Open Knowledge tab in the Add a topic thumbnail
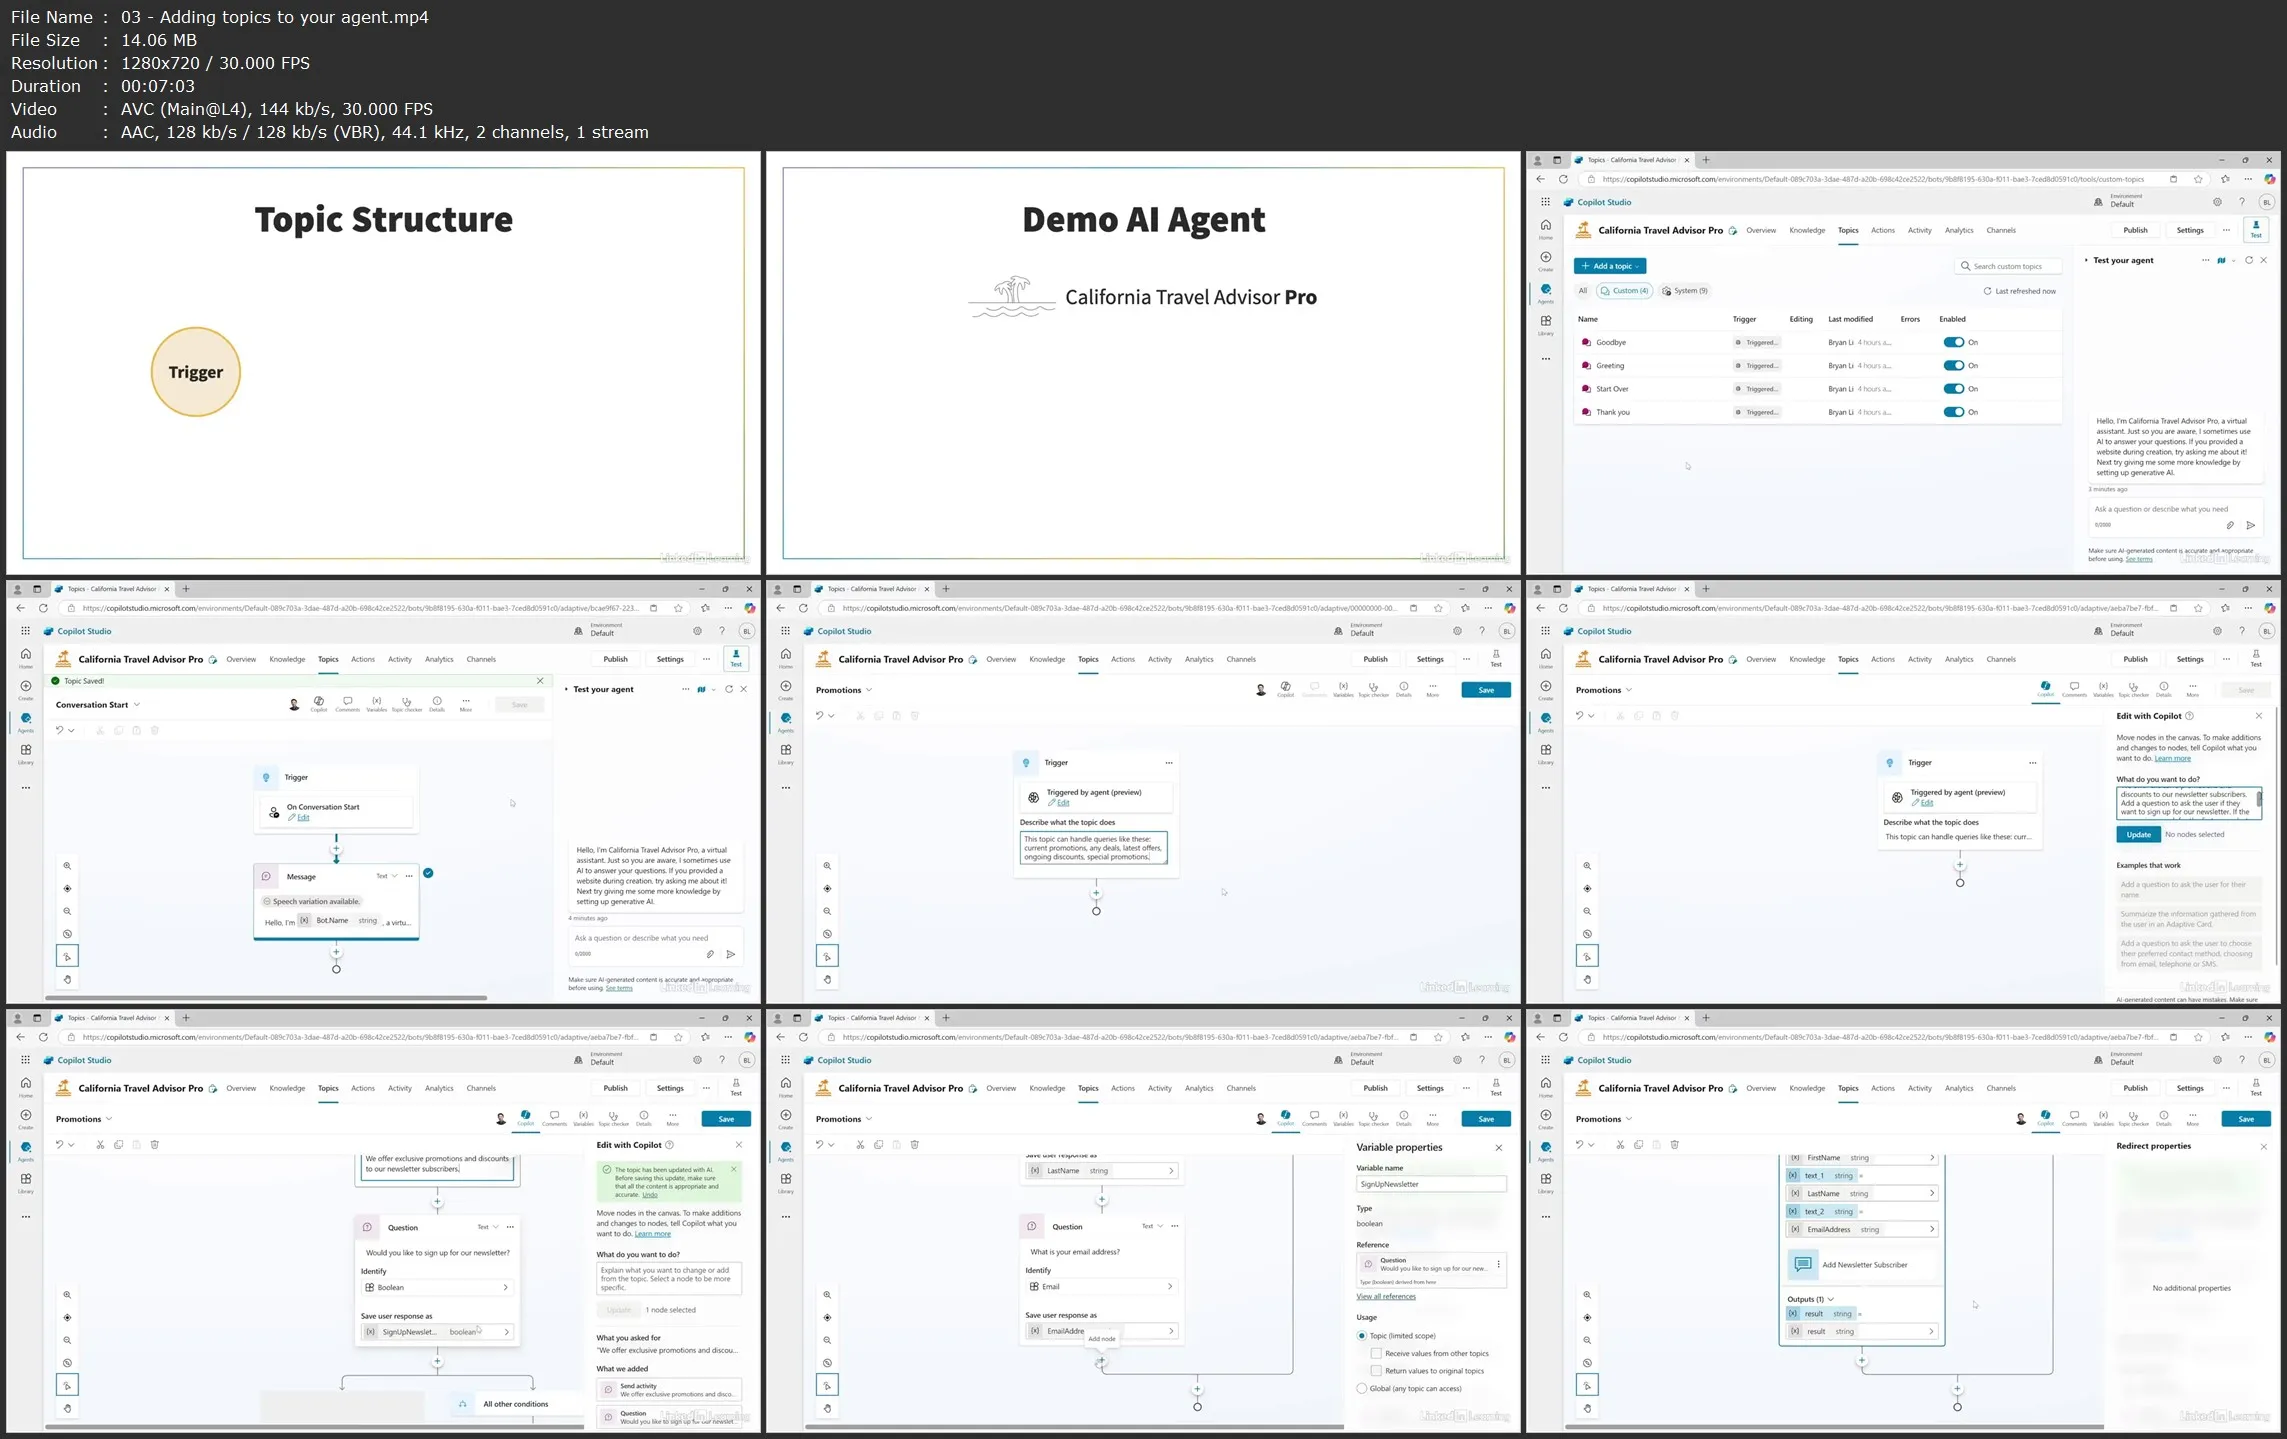 coord(1807,230)
